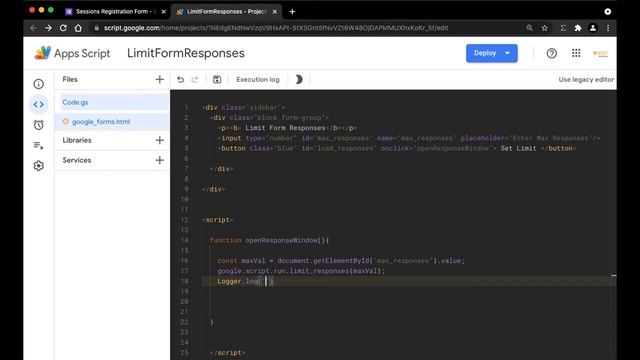Close the LimitFormResponses tab

[275, 12]
